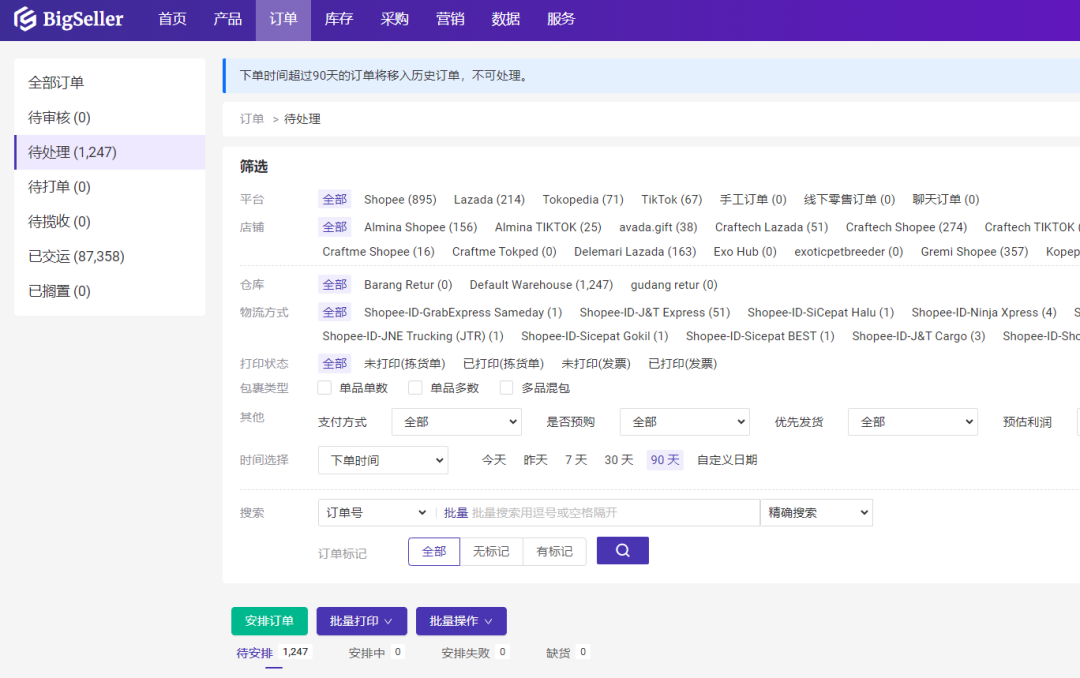This screenshot has width=1080, height=678.
Task: Click the magnifier search button
Action: [622, 551]
